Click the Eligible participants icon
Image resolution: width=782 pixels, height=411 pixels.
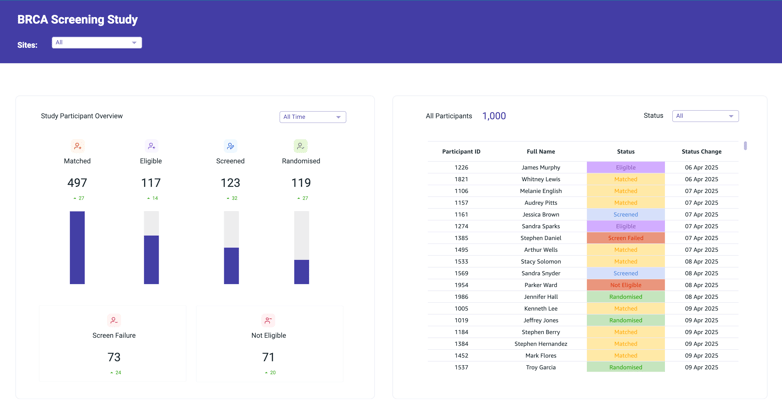point(151,146)
